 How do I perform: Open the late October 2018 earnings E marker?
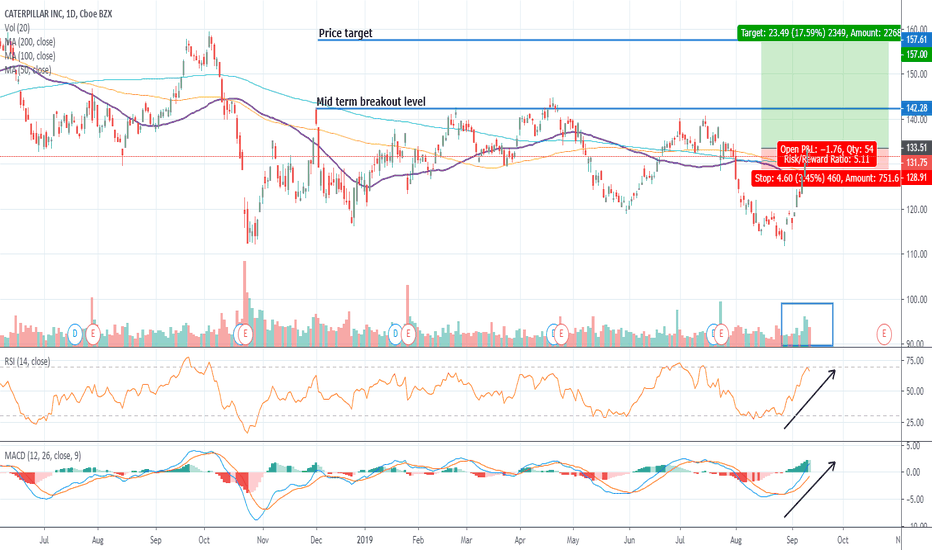point(245,334)
